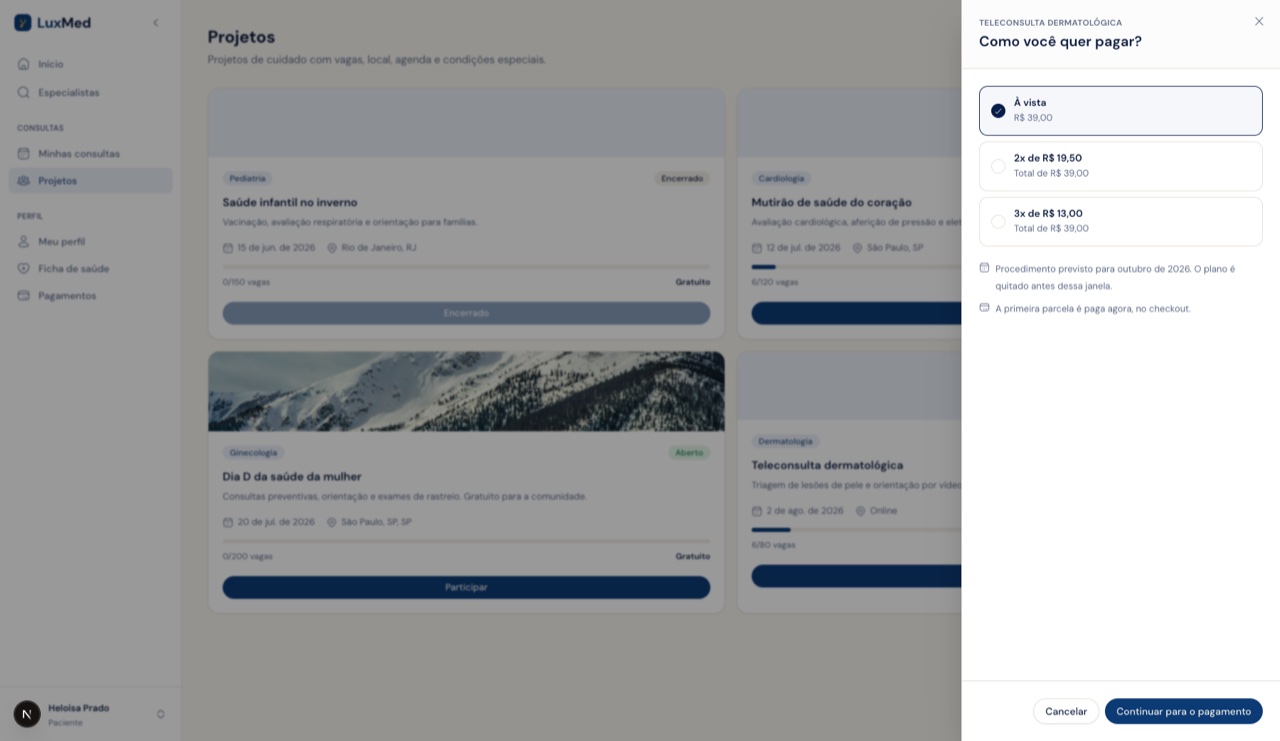The width and height of the screenshot is (1280, 741).
Task: Click Continuar para o pagamento
Action: point(1183,711)
